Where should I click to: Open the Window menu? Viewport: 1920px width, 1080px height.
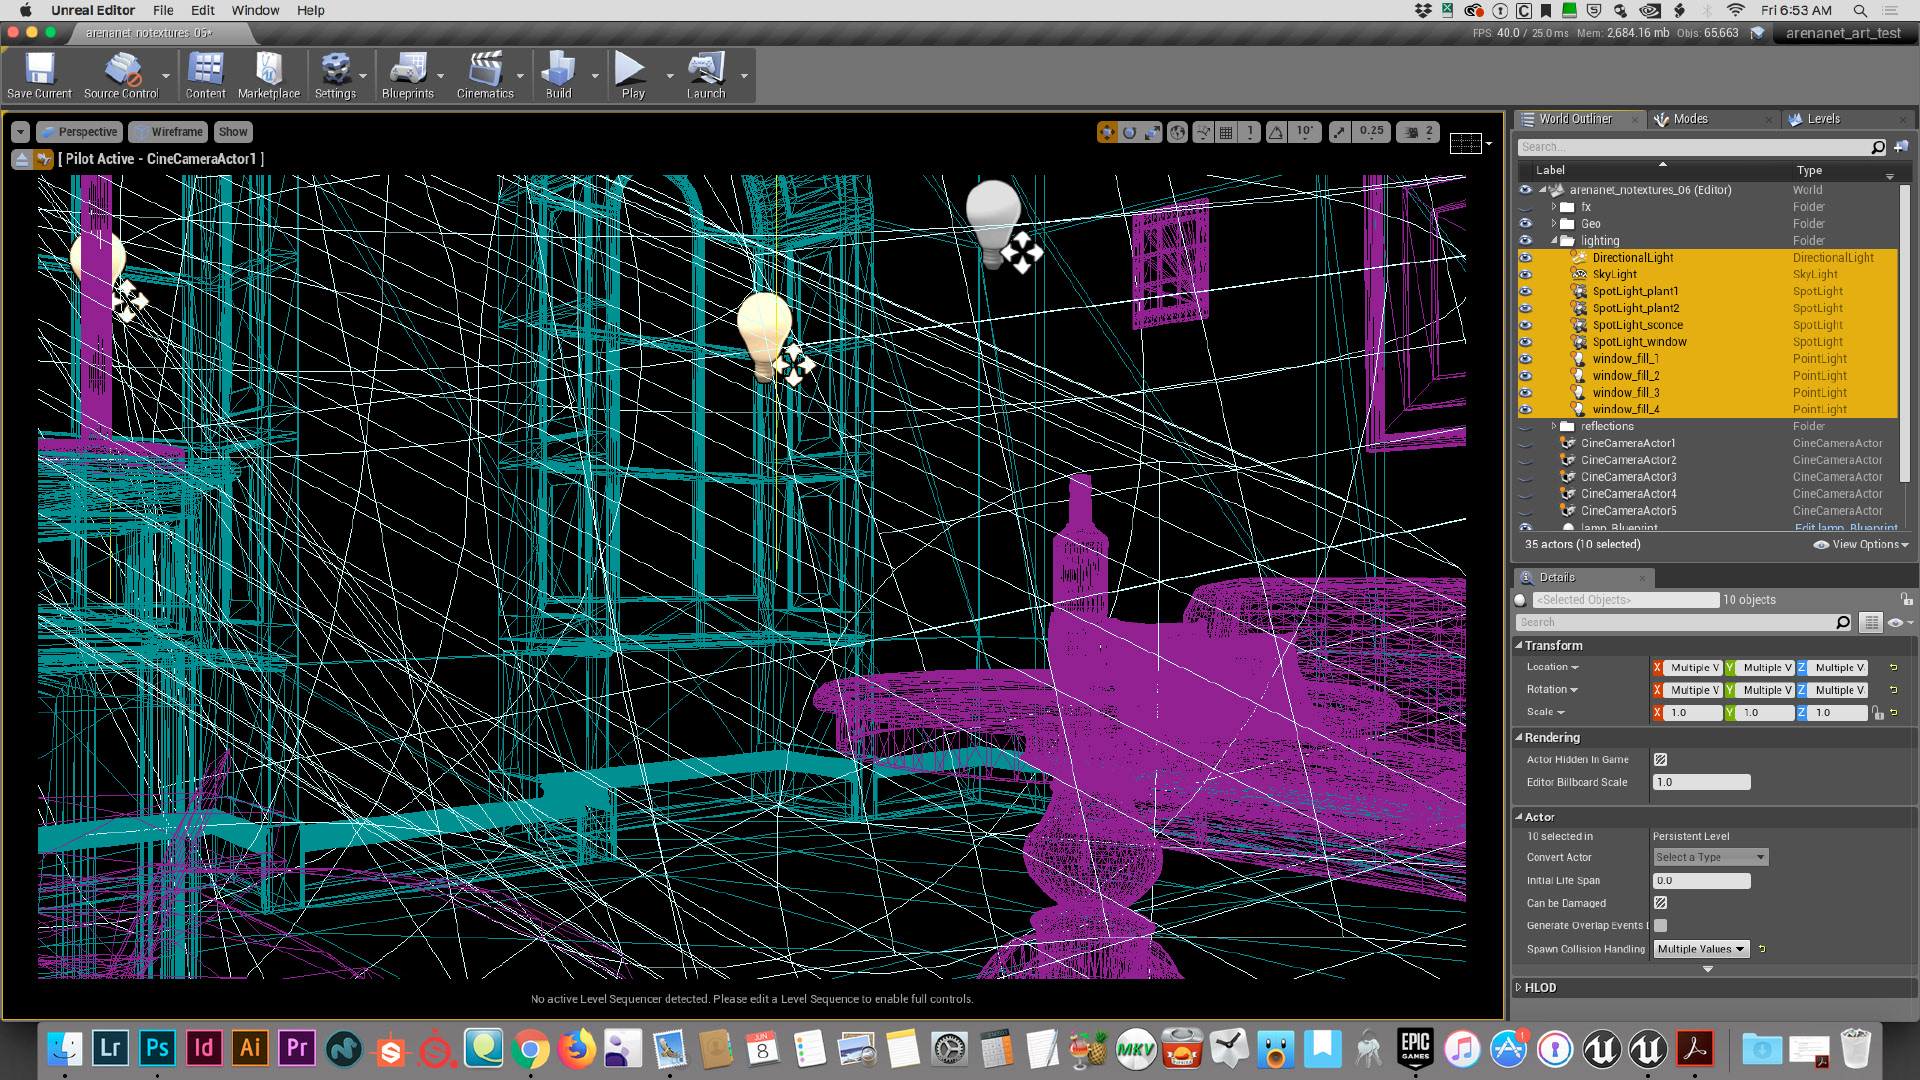[x=255, y=10]
